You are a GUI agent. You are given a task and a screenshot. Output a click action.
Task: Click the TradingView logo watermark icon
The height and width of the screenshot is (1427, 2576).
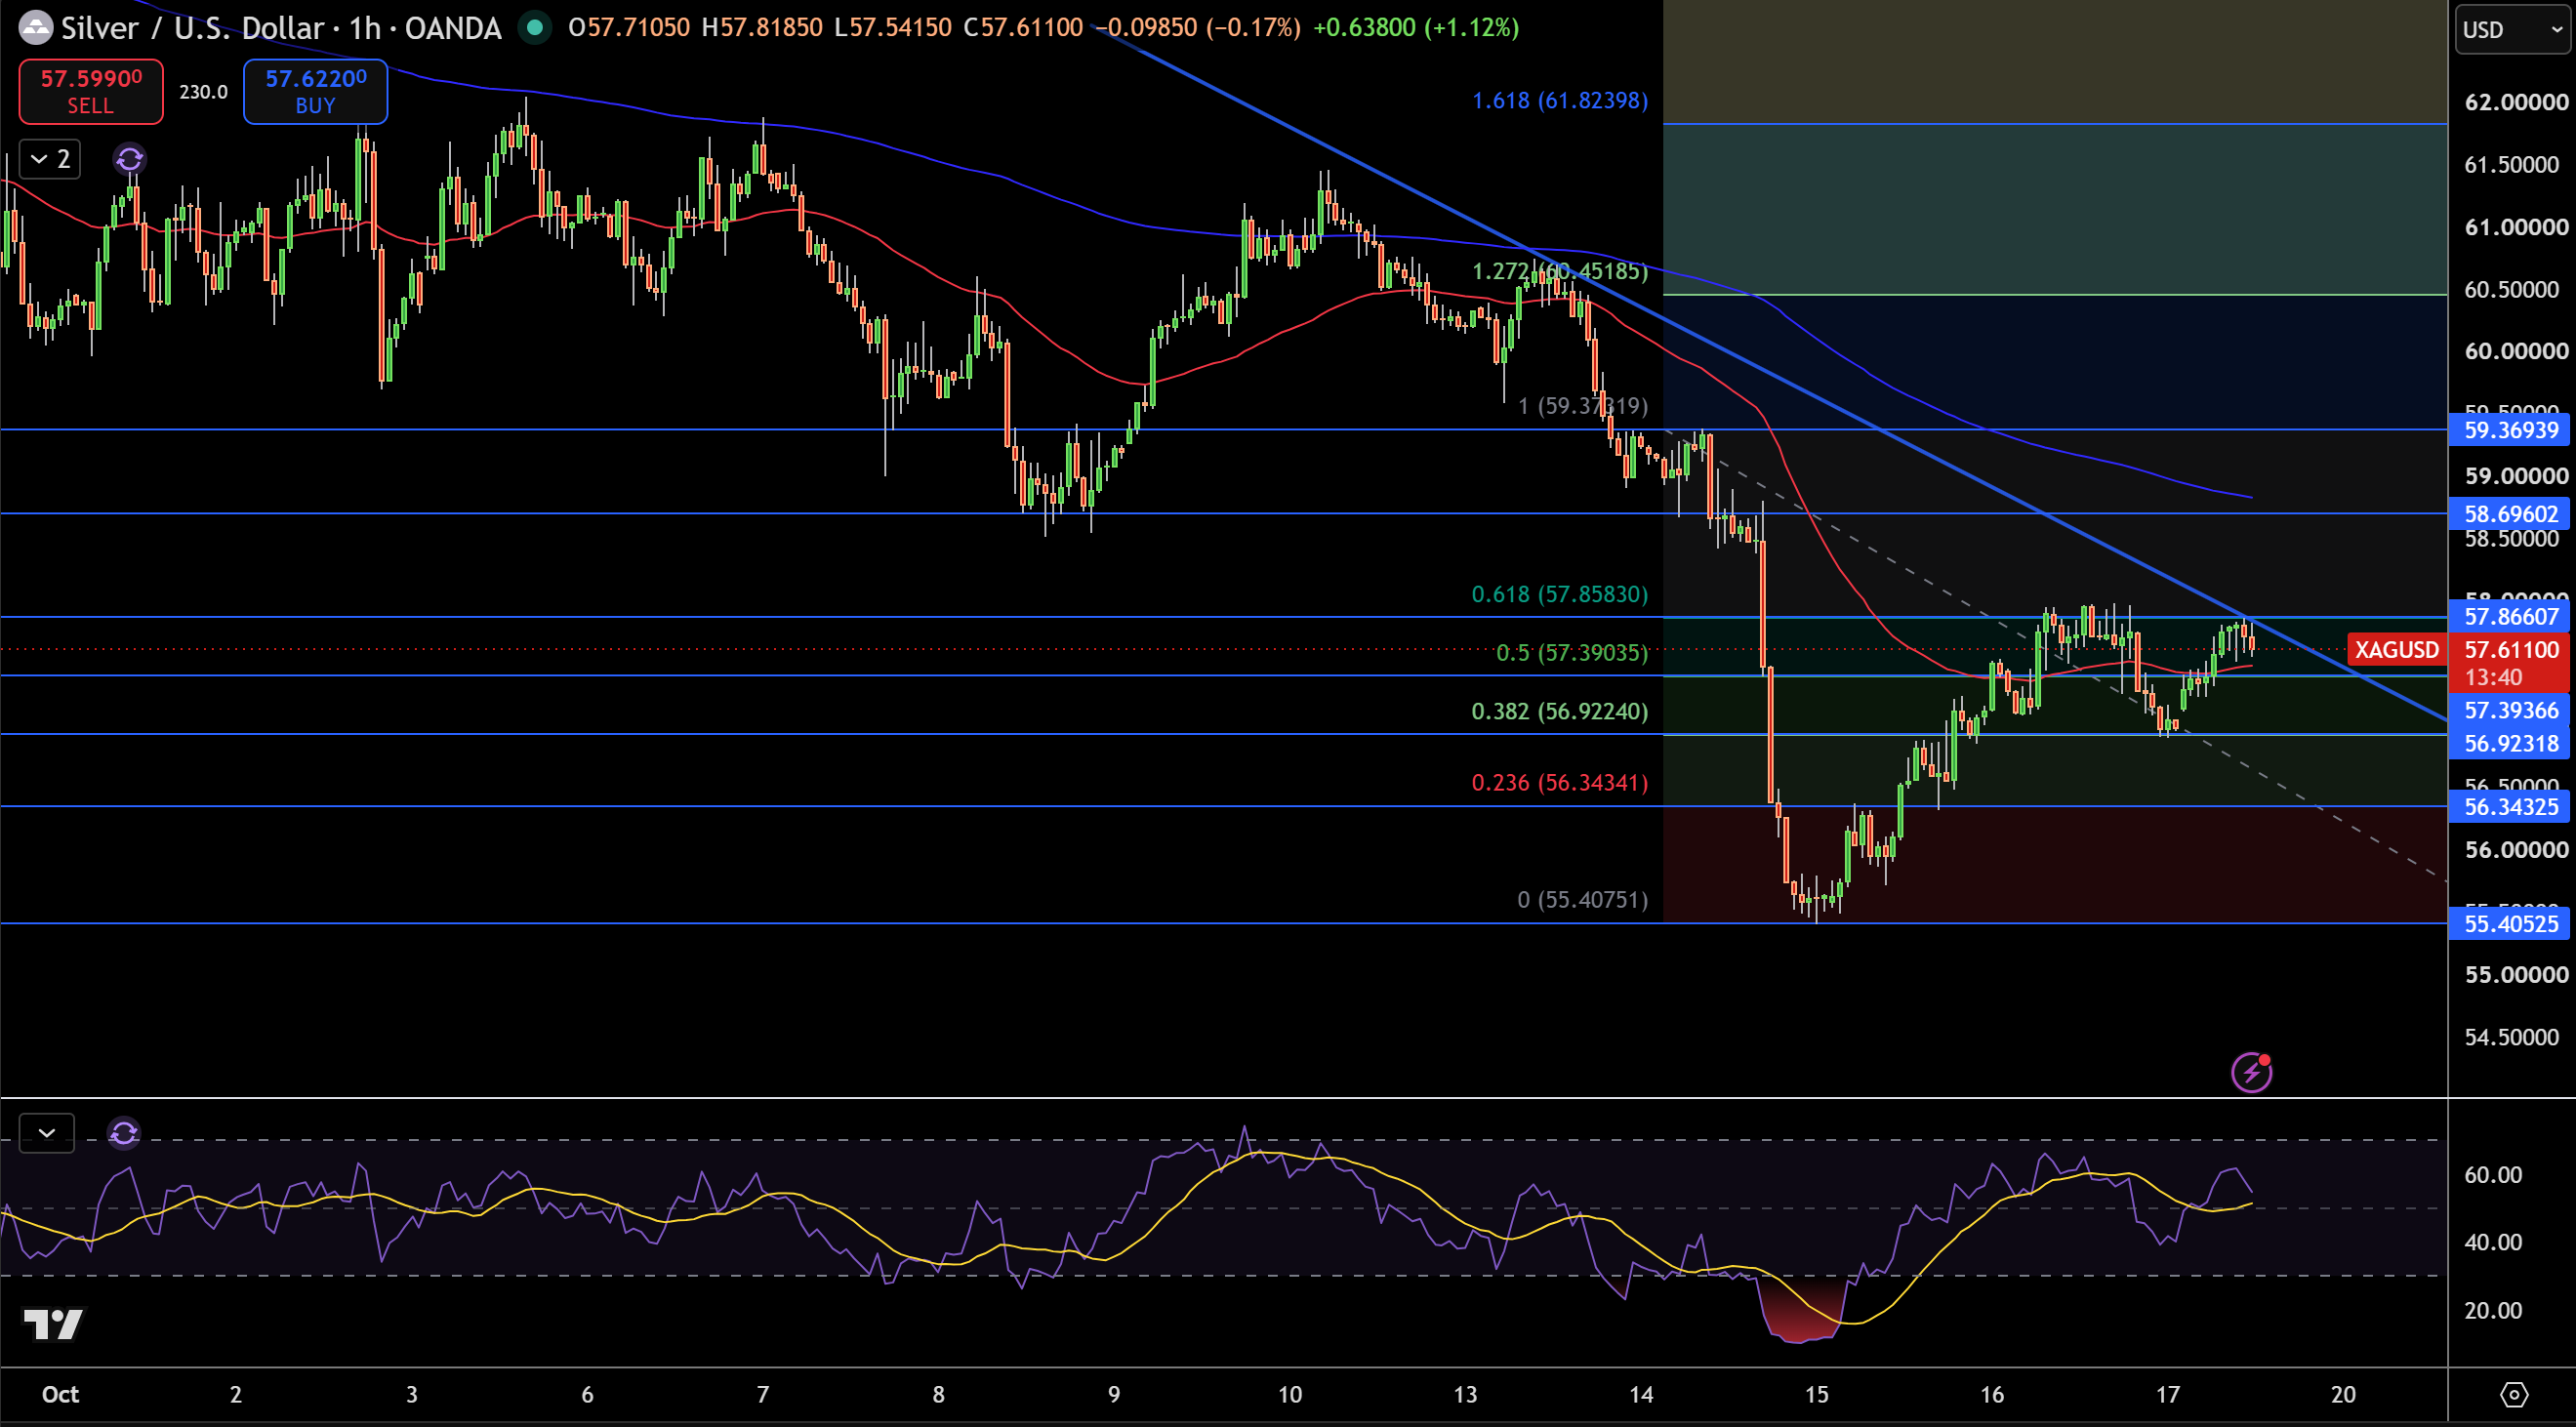click(54, 1324)
